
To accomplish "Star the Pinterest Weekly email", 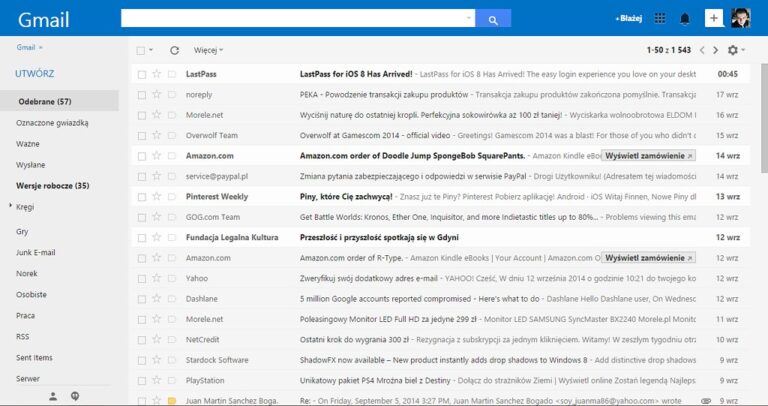I will coord(157,196).
